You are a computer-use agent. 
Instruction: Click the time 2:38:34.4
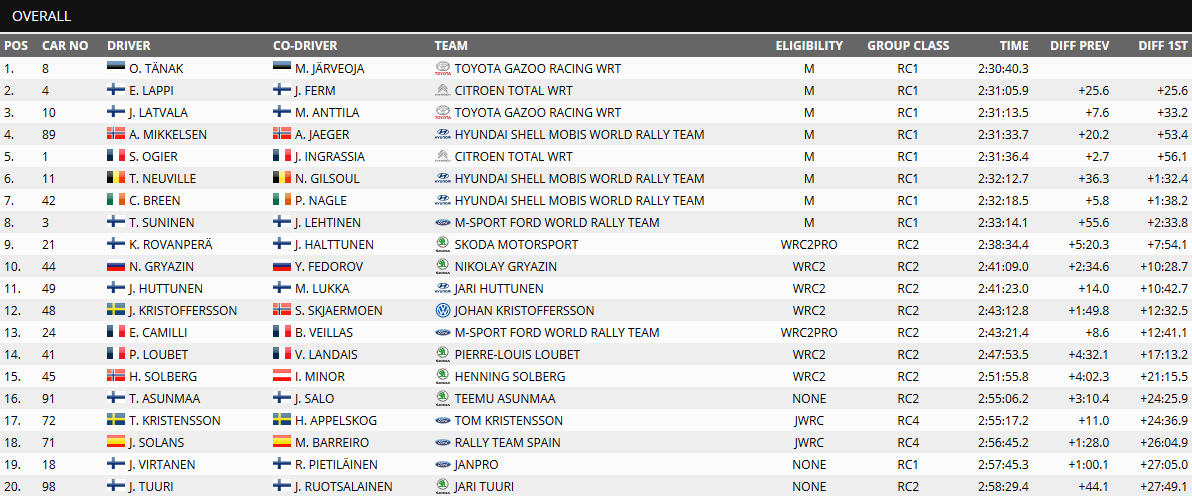coord(1003,245)
